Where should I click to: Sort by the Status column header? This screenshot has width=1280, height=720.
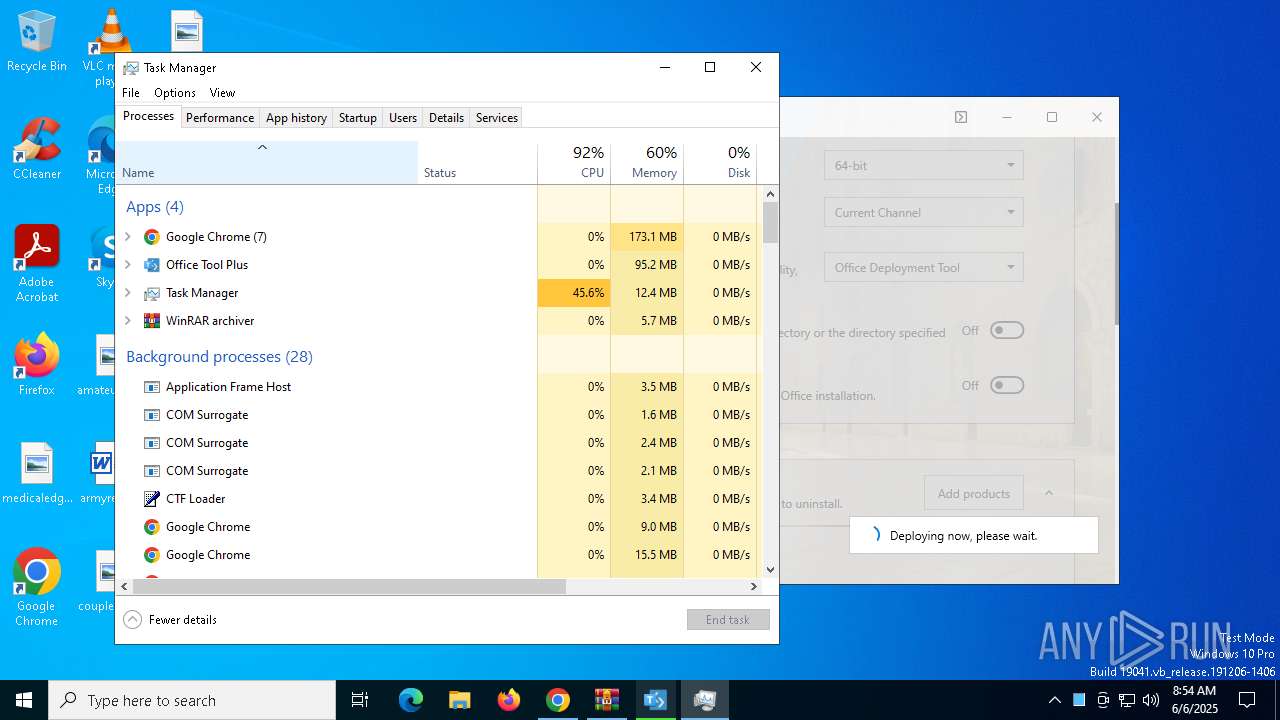478,163
